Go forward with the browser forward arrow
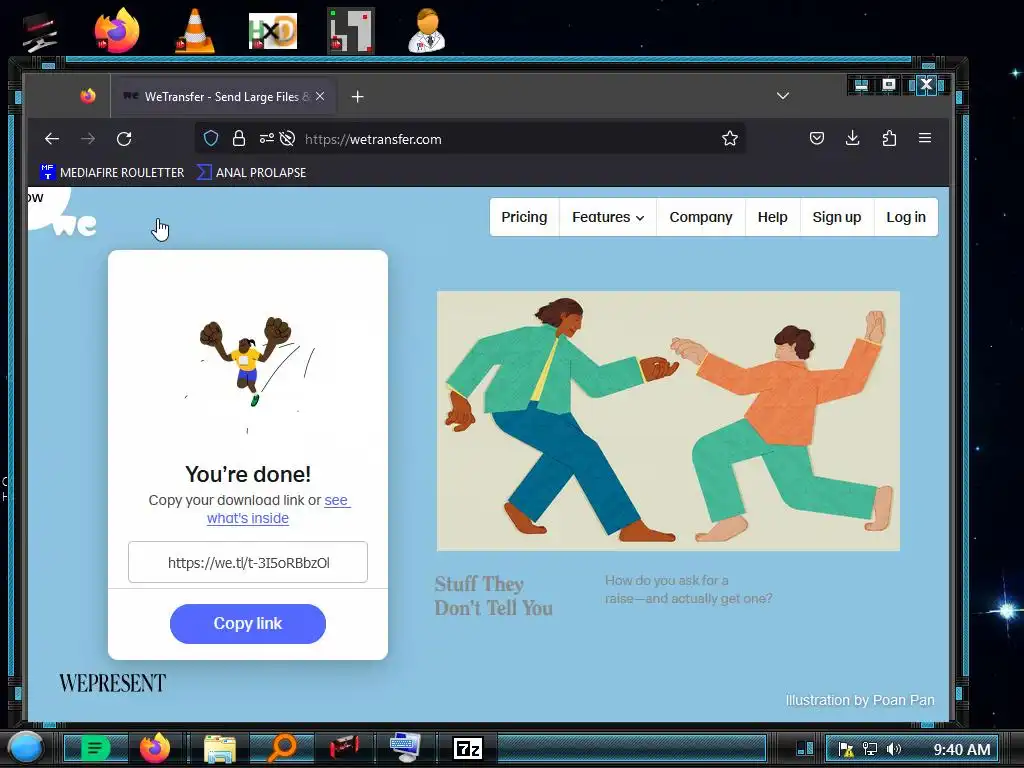The height and width of the screenshot is (768, 1024). pos(88,138)
